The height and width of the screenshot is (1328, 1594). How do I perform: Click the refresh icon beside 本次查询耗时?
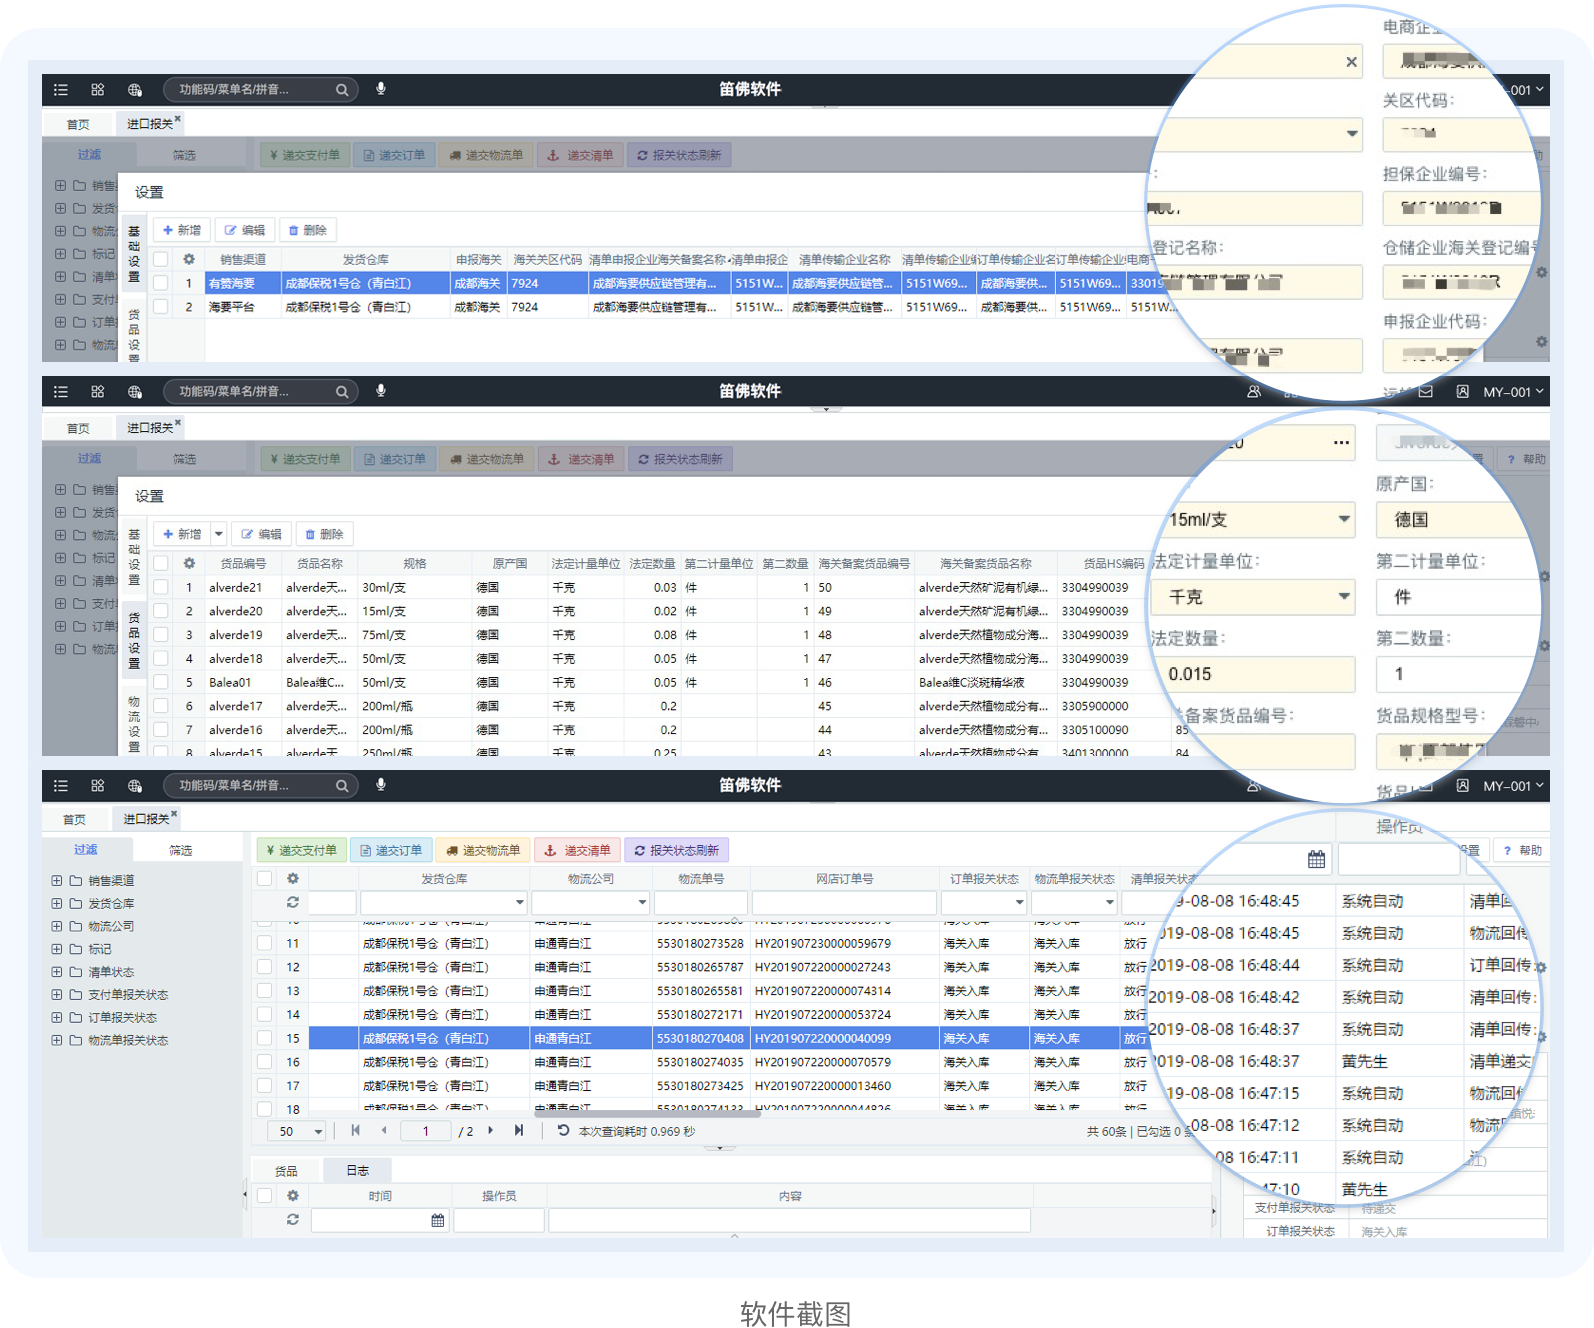563,1131
